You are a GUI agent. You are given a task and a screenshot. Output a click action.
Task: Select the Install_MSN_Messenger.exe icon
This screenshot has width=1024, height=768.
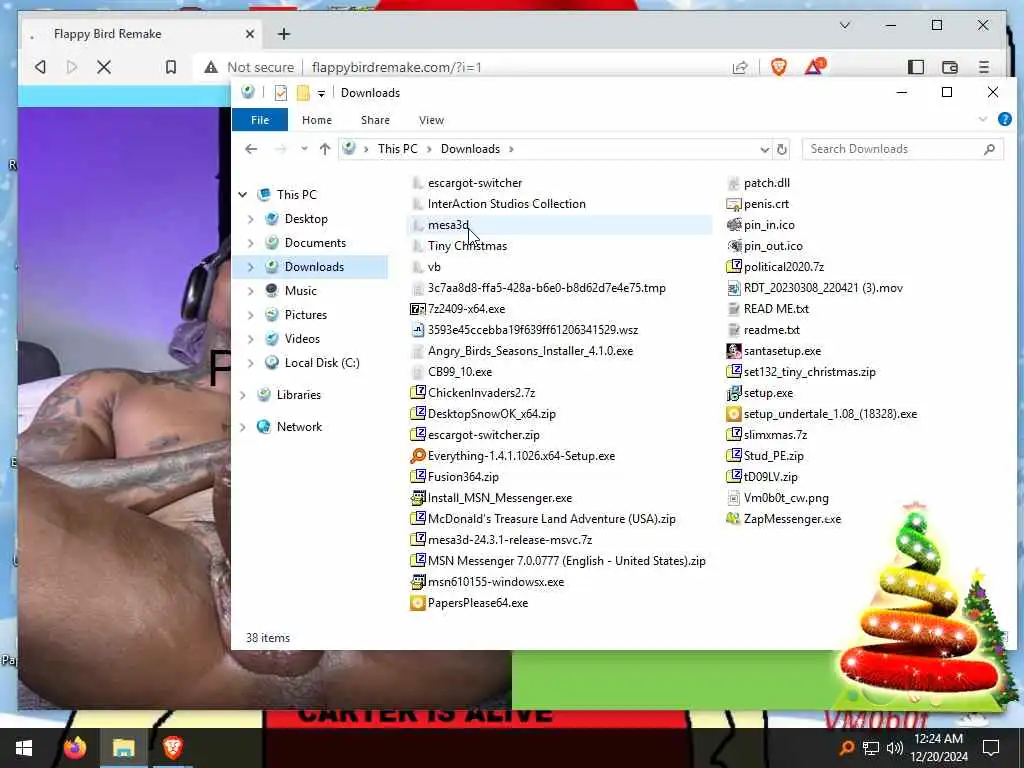417,498
